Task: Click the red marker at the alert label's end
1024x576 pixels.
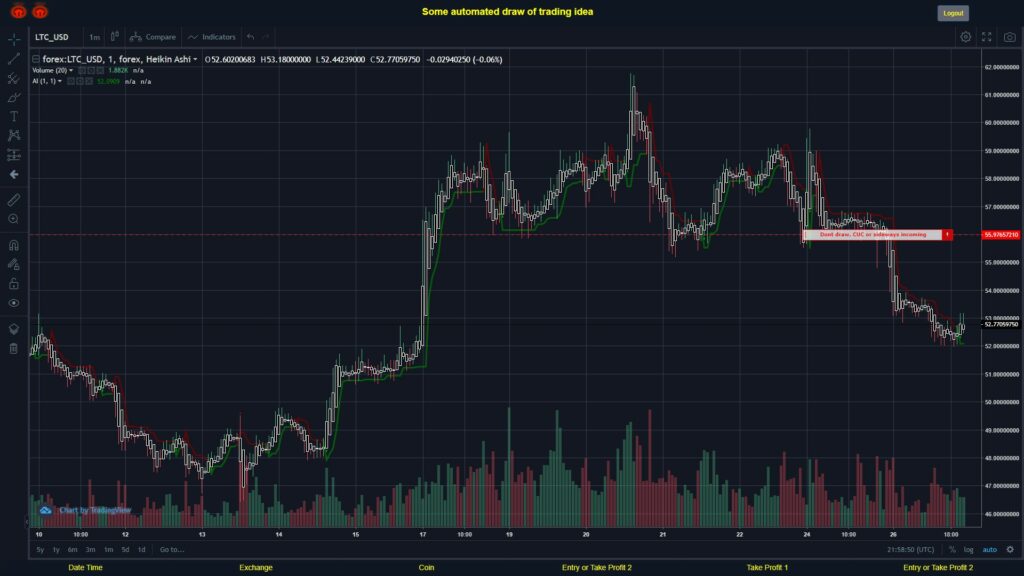Action: (x=948, y=234)
